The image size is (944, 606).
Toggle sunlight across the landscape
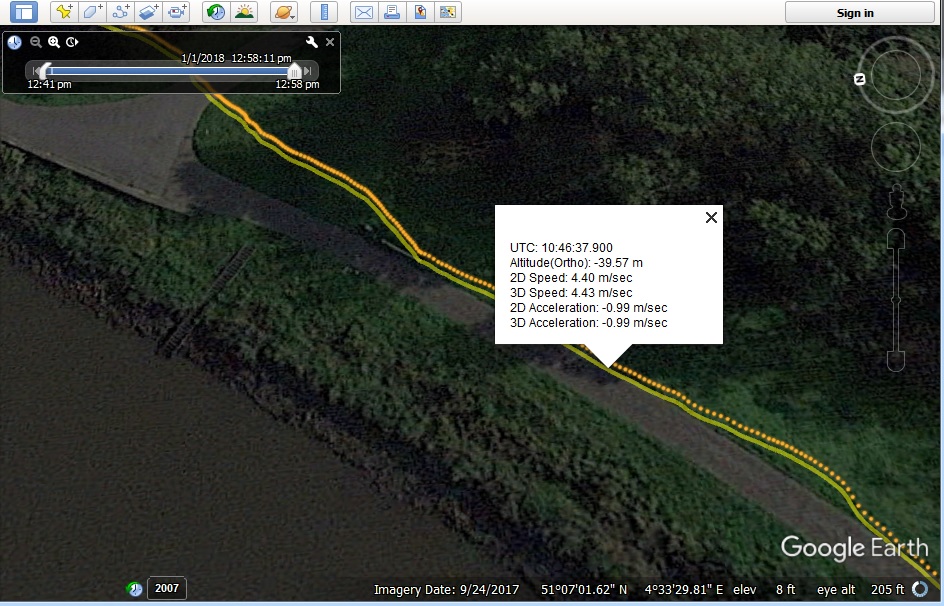point(244,12)
